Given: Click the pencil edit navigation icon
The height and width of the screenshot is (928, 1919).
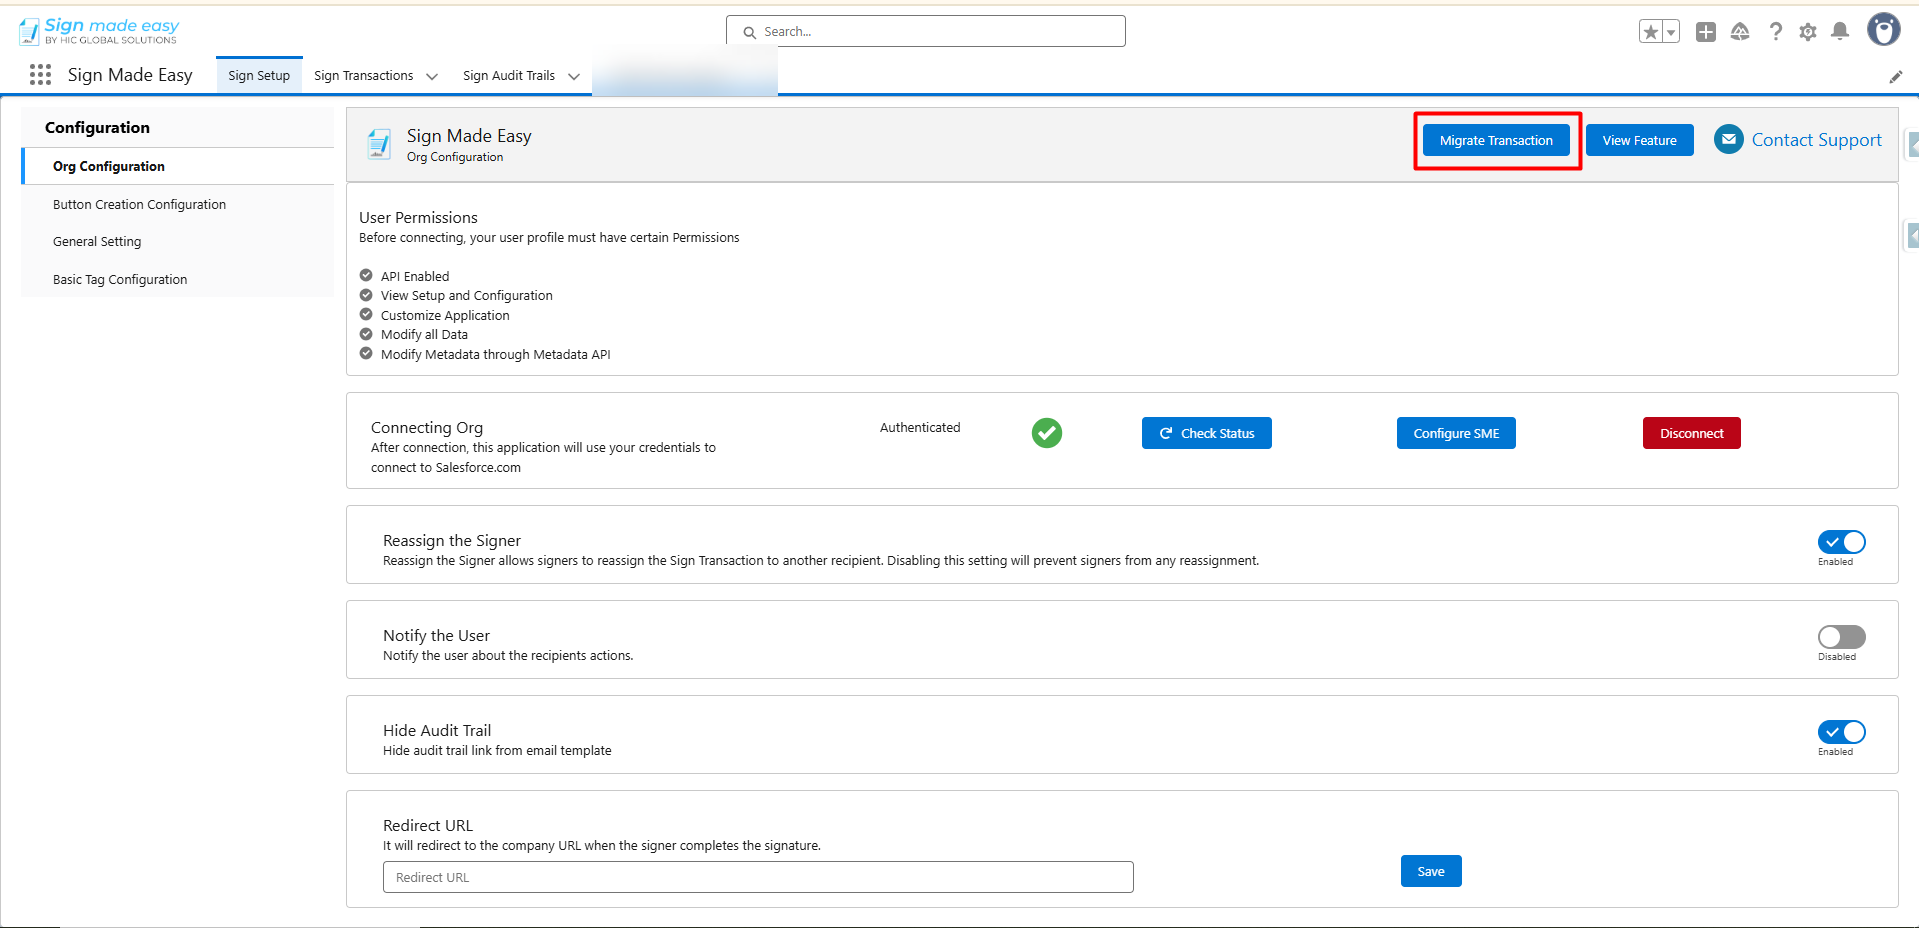Looking at the screenshot, I should tap(1895, 77).
